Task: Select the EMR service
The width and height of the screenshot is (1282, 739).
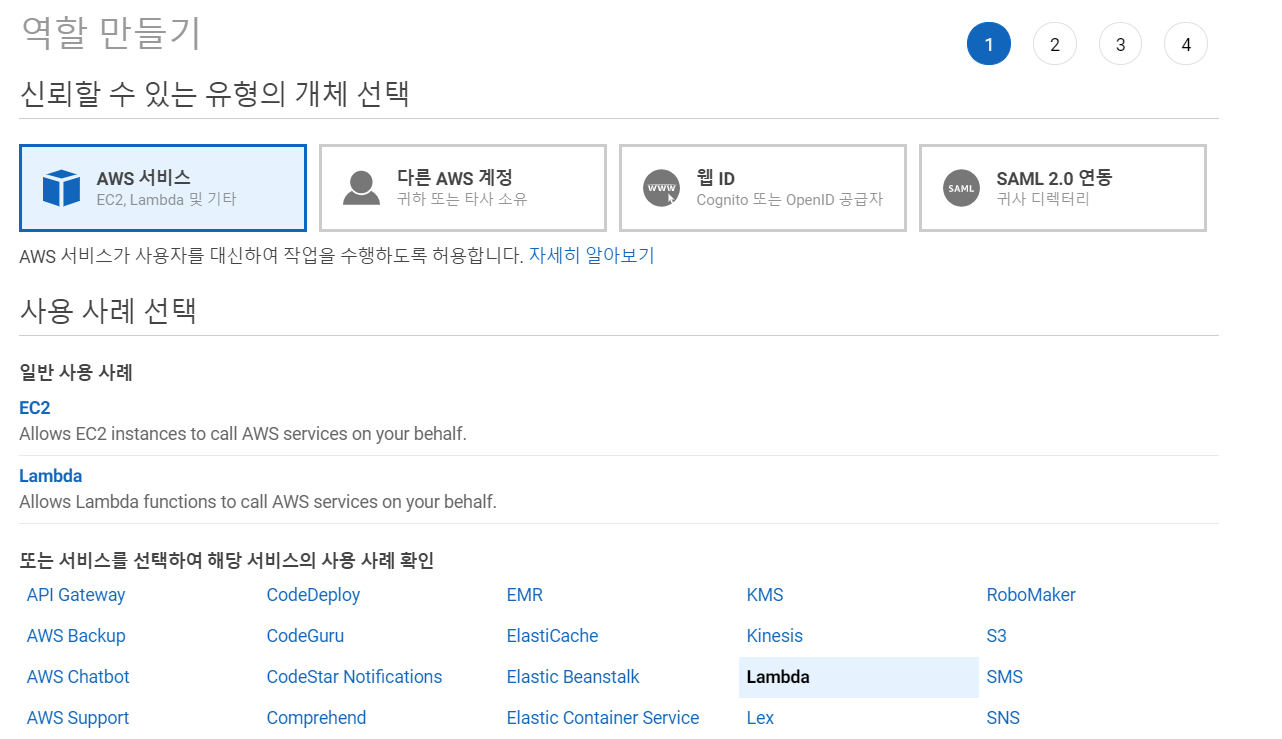Action: [x=525, y=595]
